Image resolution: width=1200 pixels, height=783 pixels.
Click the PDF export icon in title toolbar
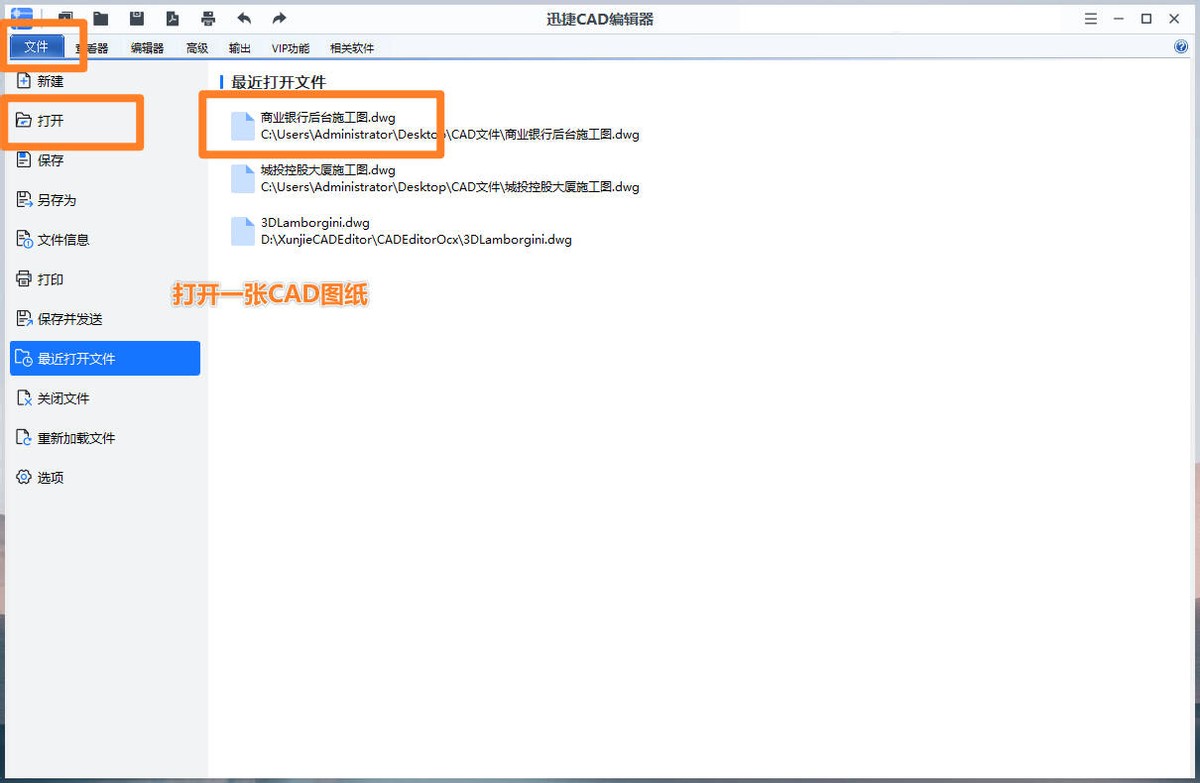(172, 18)
